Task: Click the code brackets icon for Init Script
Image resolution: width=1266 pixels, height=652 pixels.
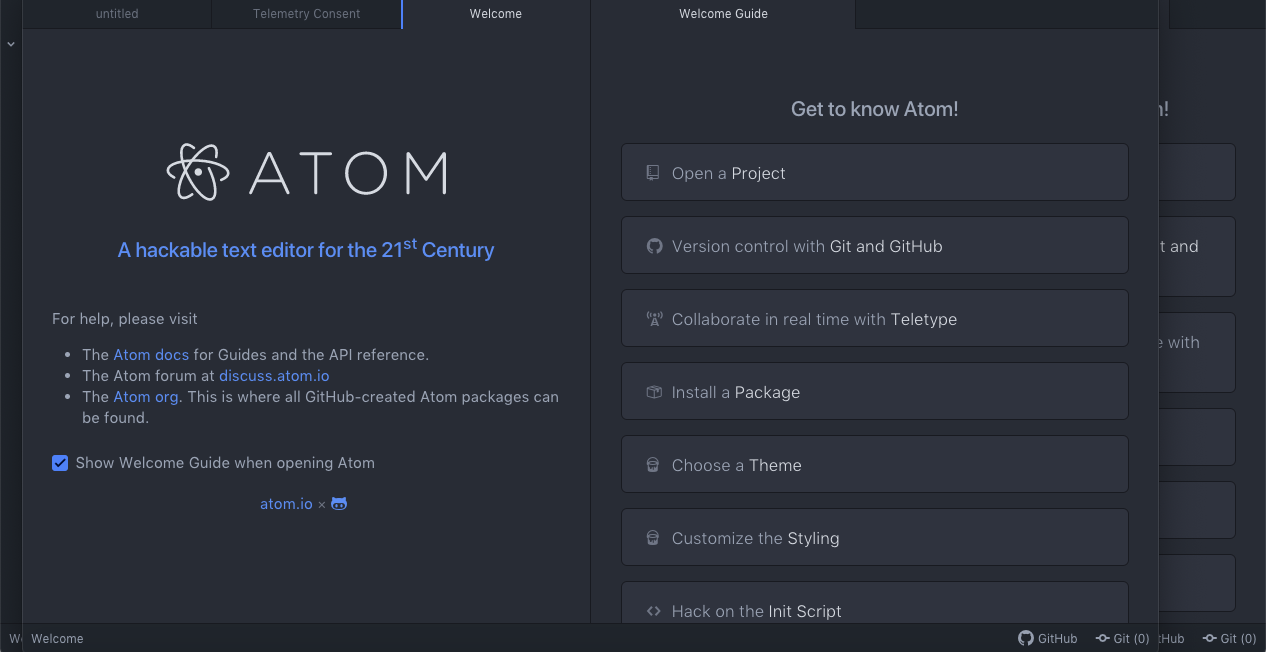Action: (654, 611)
